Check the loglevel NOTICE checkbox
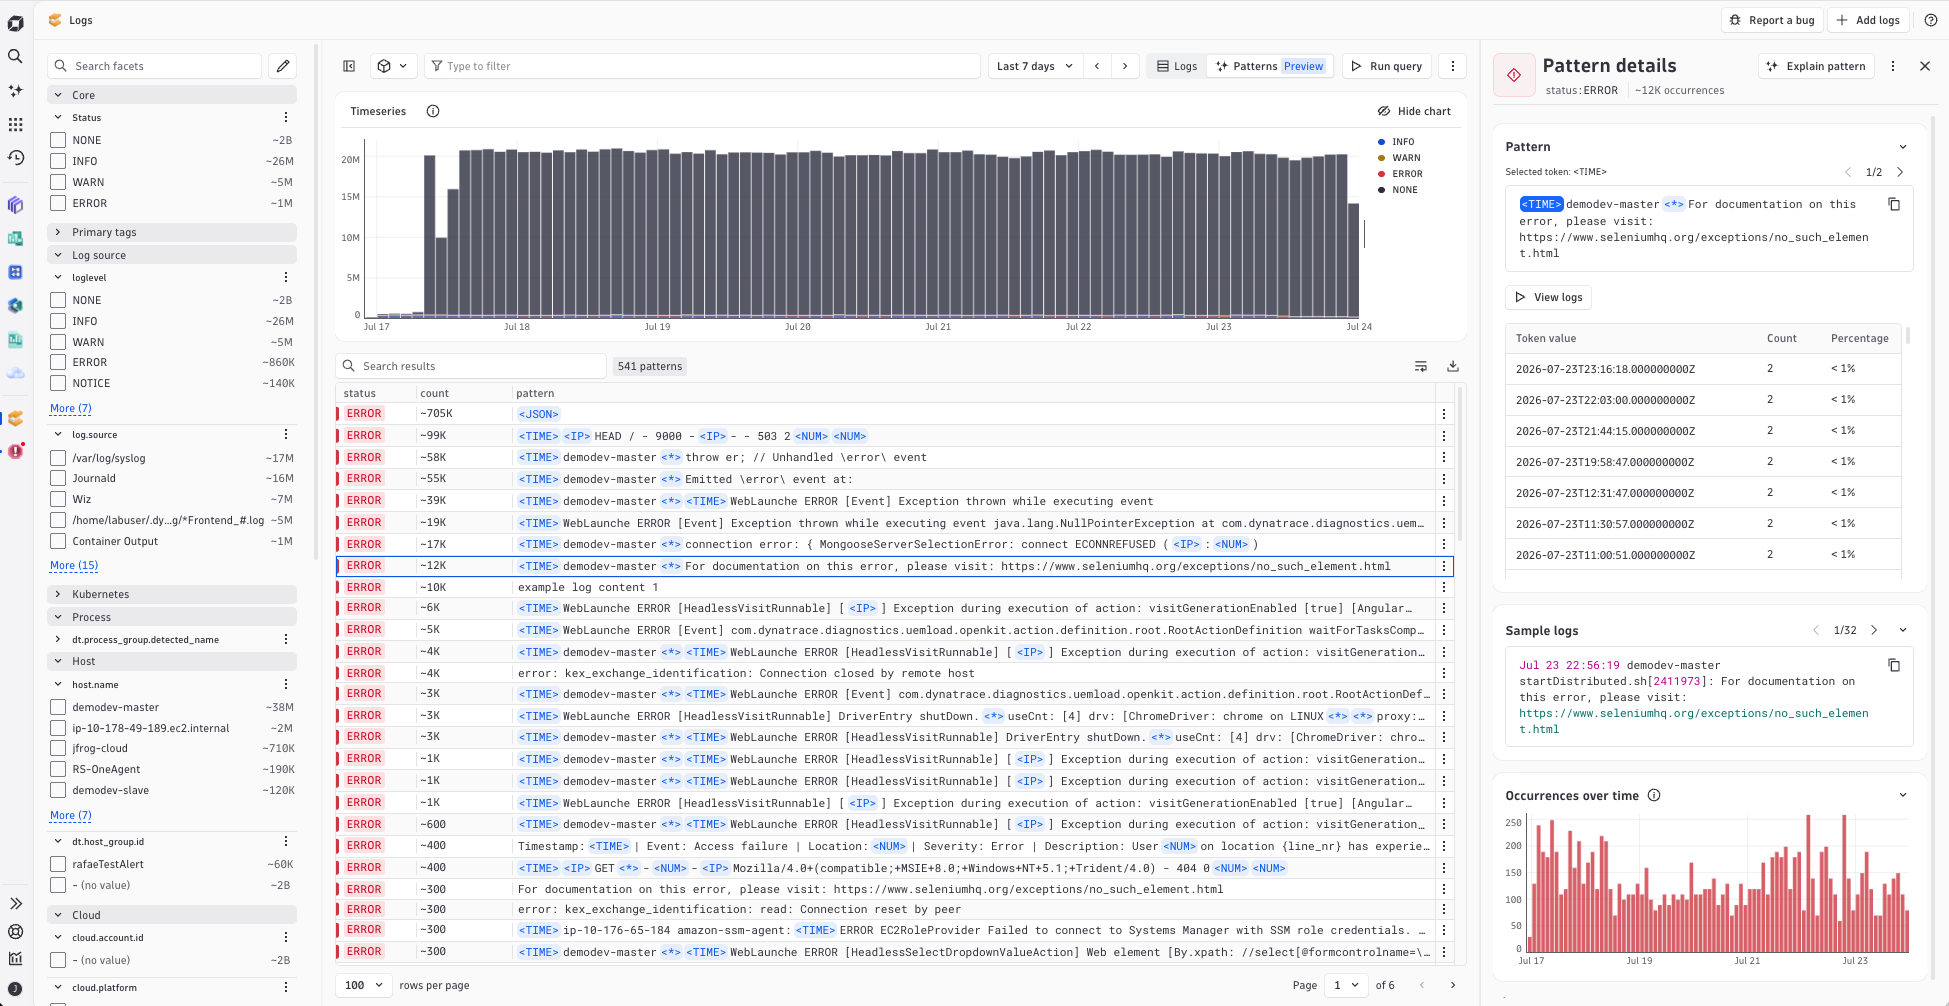 [x=58, y=383]
